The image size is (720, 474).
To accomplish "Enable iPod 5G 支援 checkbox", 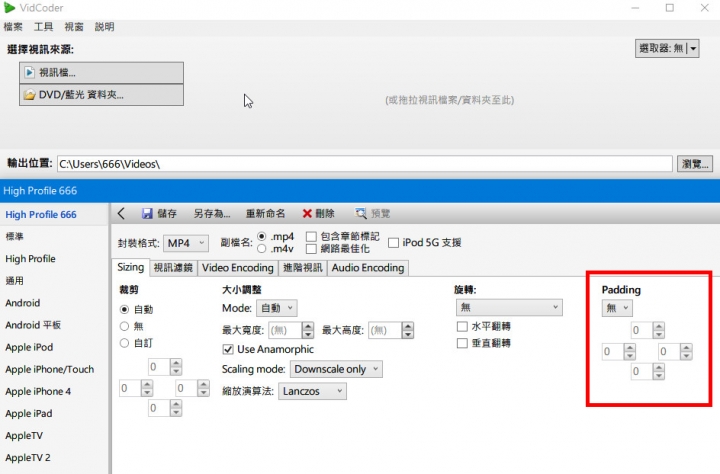I will [x=394, y=243].
